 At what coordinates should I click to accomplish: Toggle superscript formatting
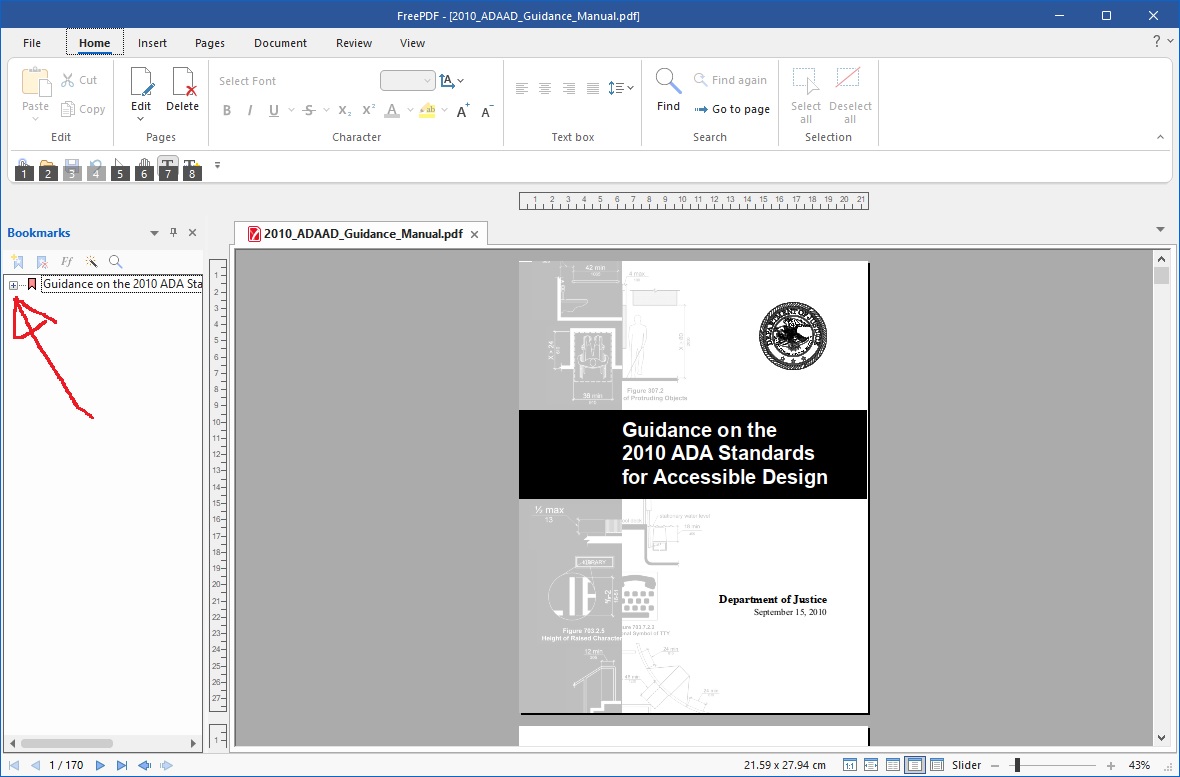369,111
